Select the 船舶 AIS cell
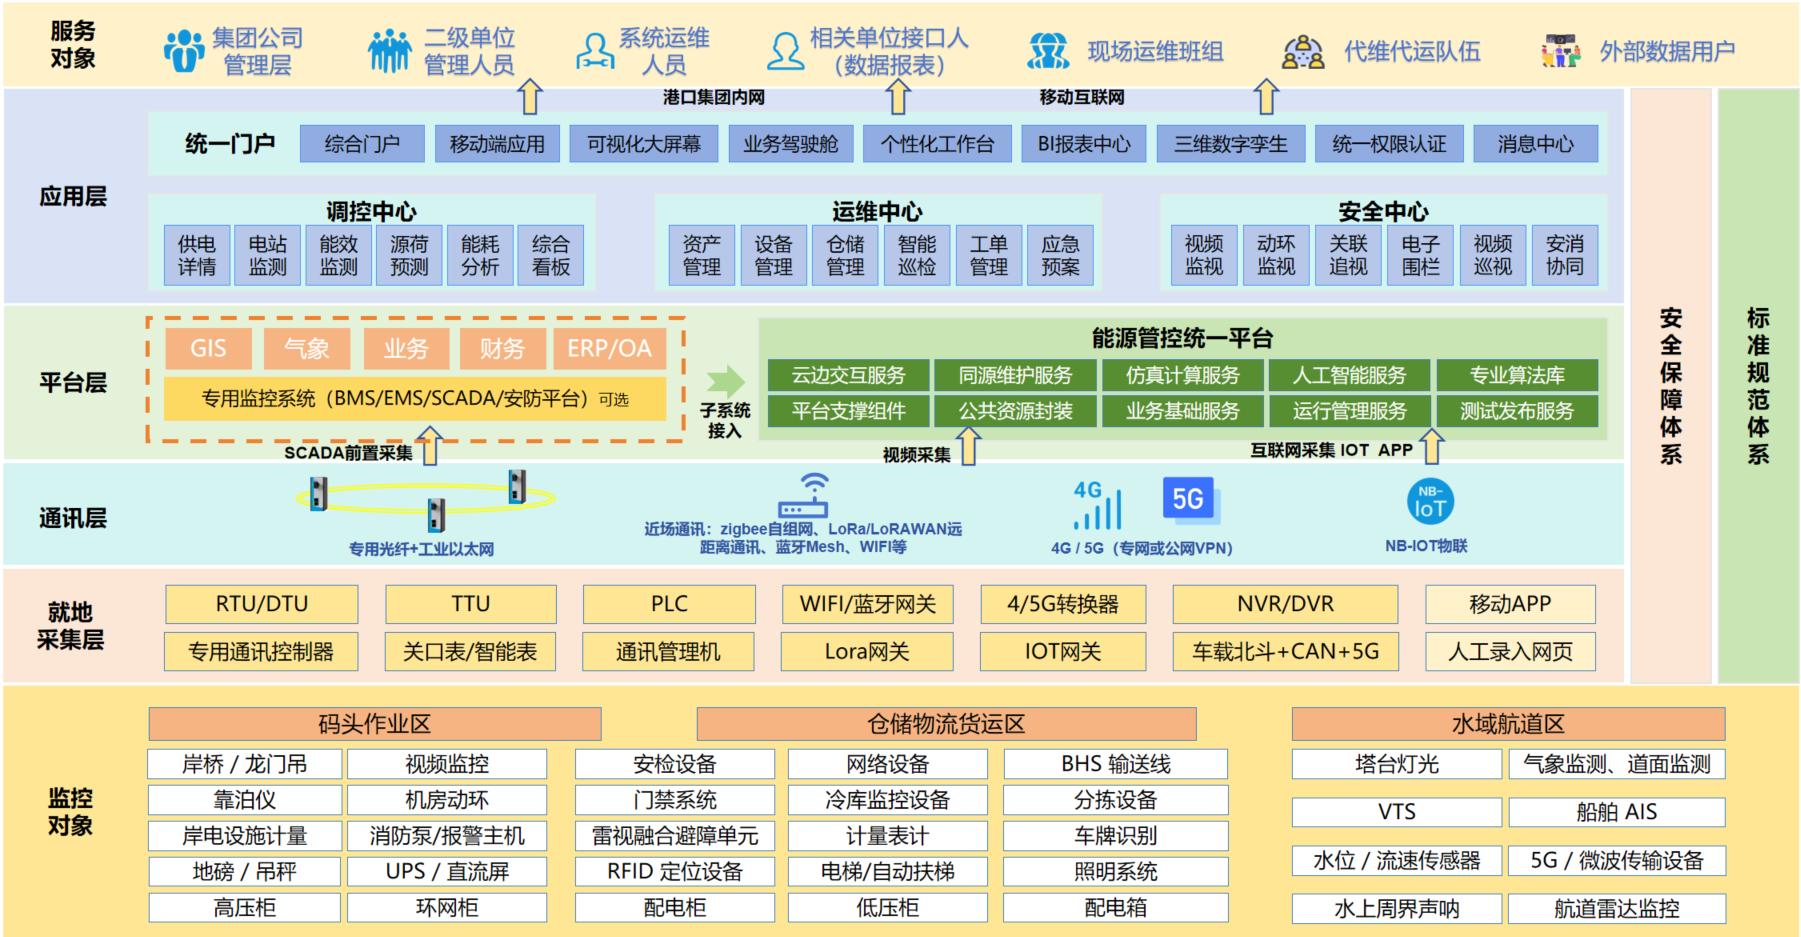1801x937 pixels. [x=1617, y=812]
